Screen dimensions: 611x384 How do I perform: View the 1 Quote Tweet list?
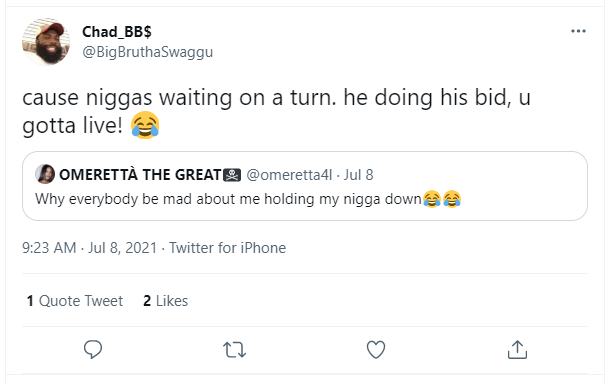(74, 301)
